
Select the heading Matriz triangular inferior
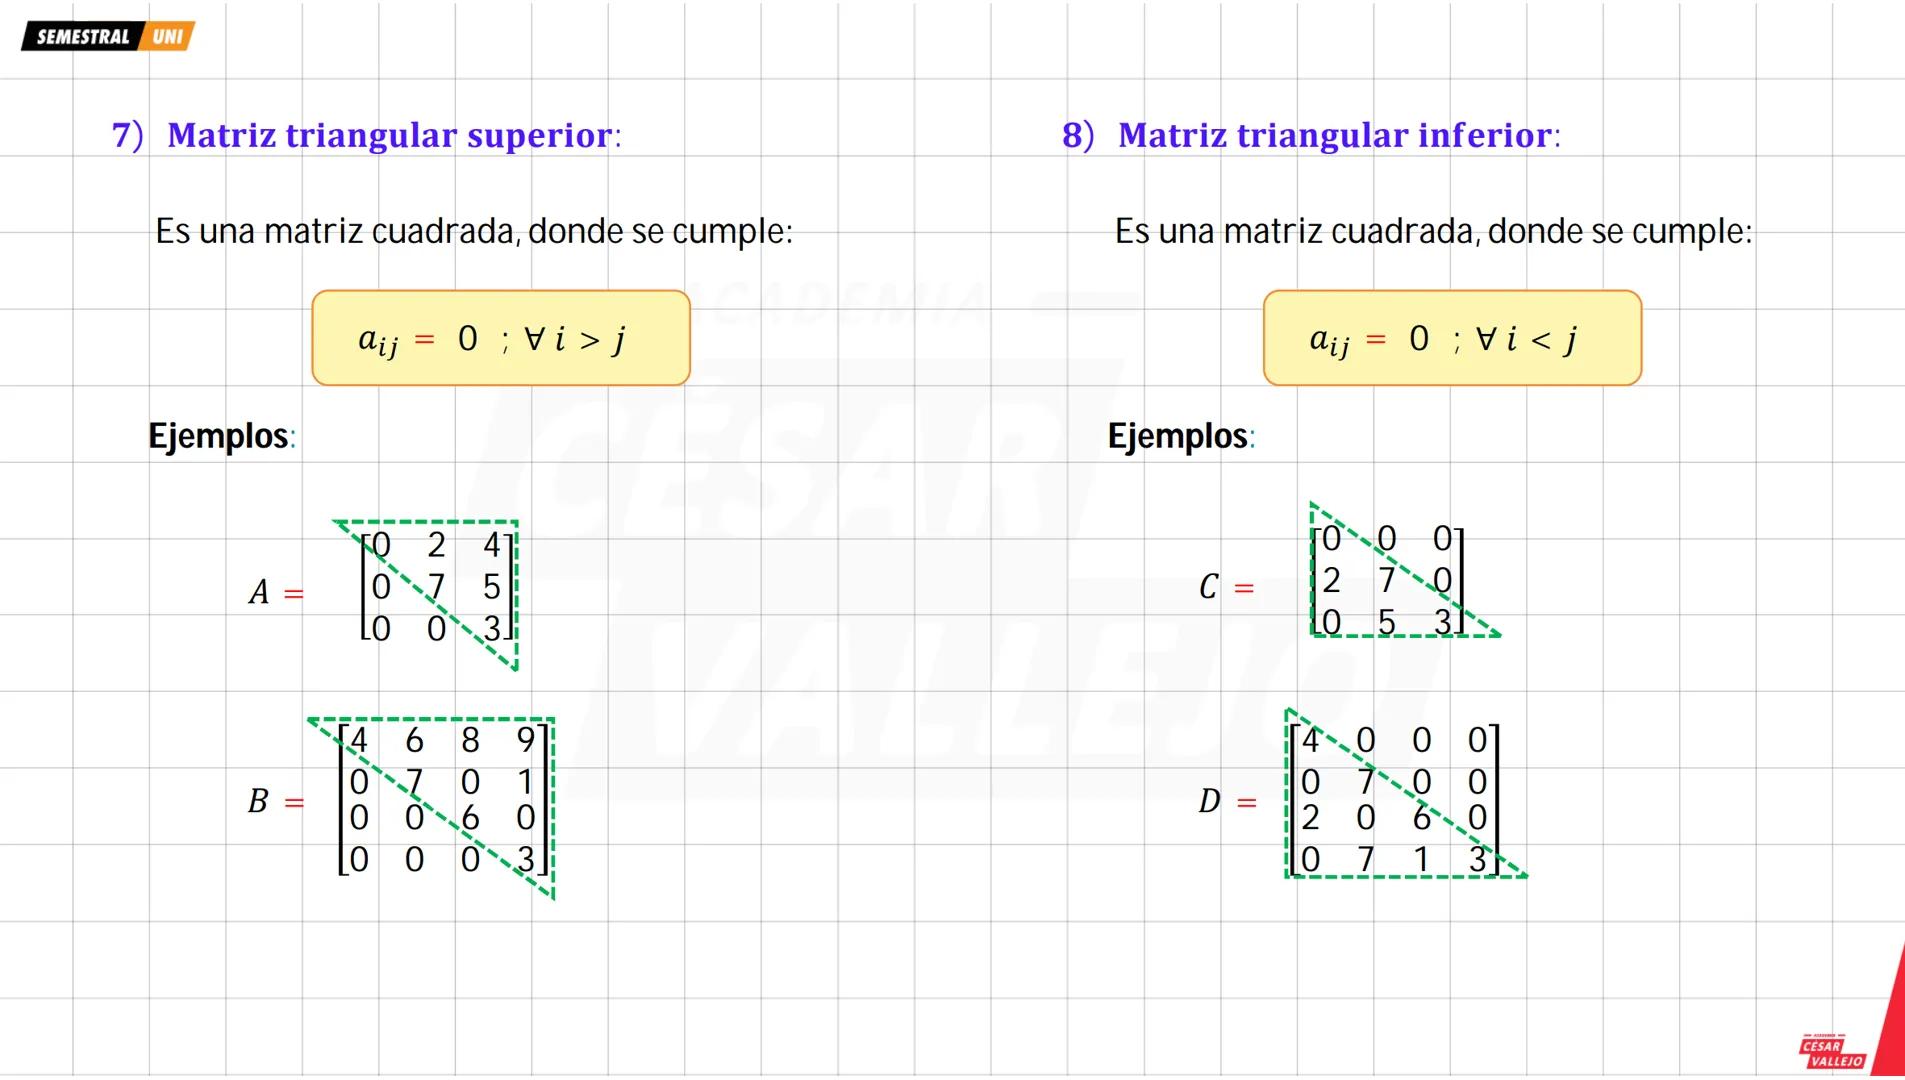tap(1338, 135)
